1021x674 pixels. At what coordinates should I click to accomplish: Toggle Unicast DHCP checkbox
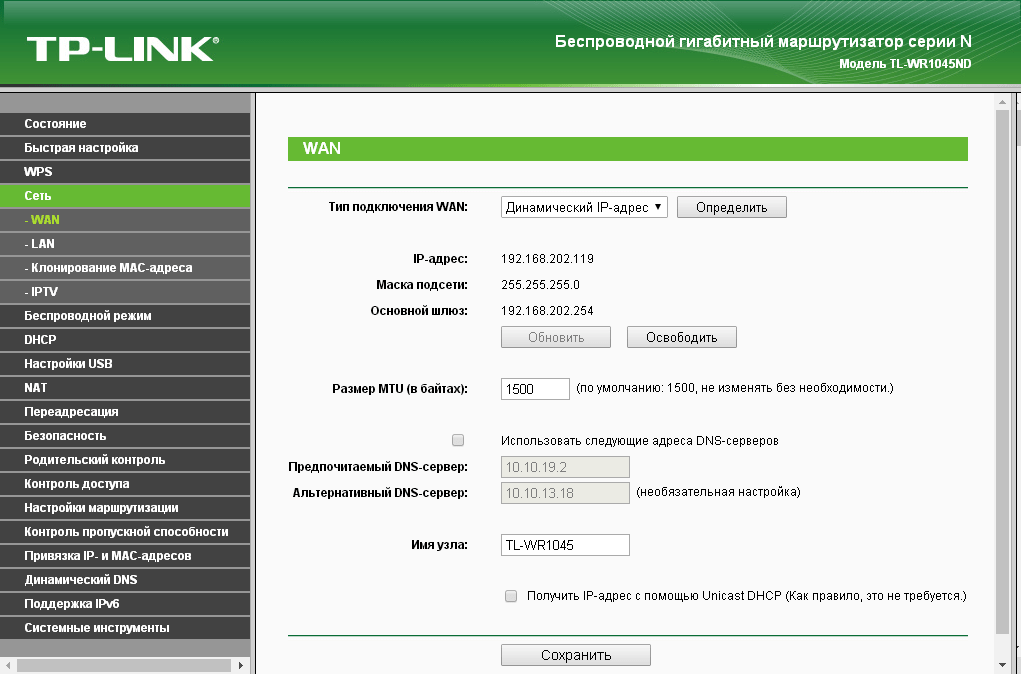pyautogui.click(x=511, y=596)
